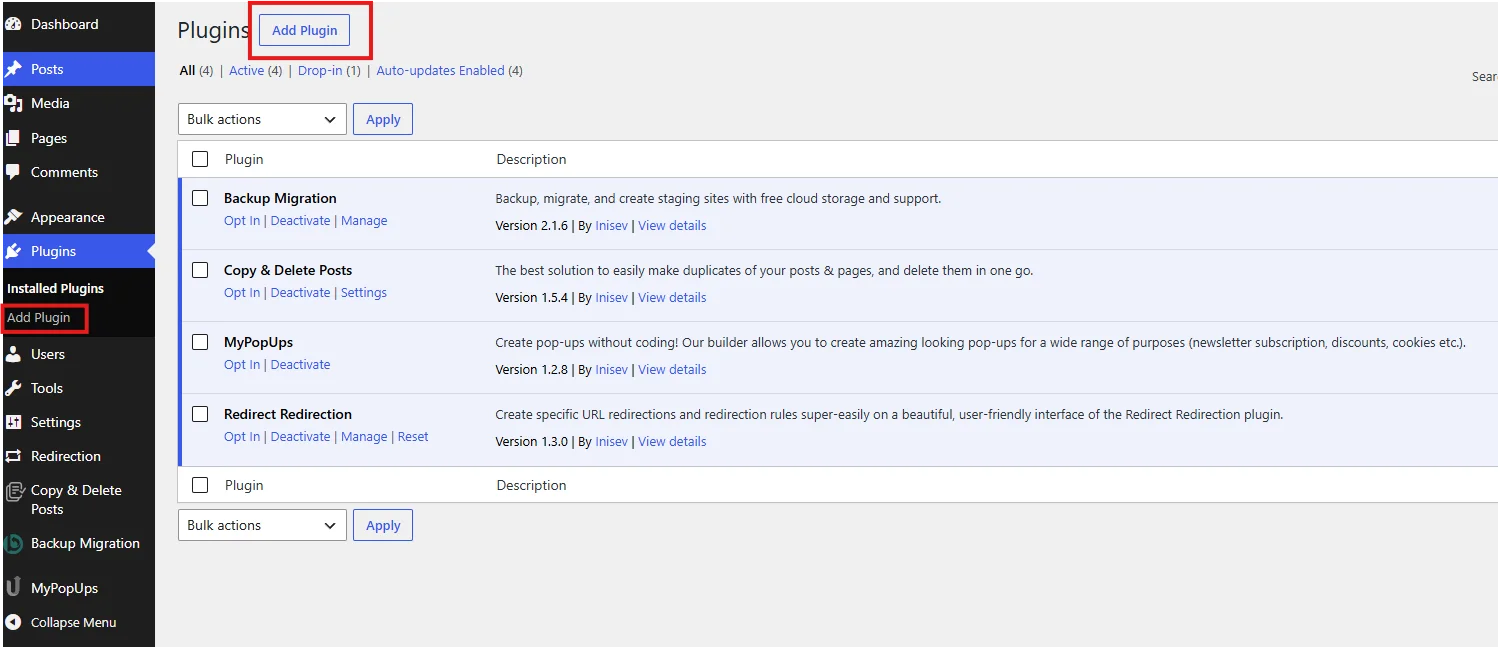Click Manage under Redirect Redirection
Viewport: 1498px width, 647px height.
(364, 437)
